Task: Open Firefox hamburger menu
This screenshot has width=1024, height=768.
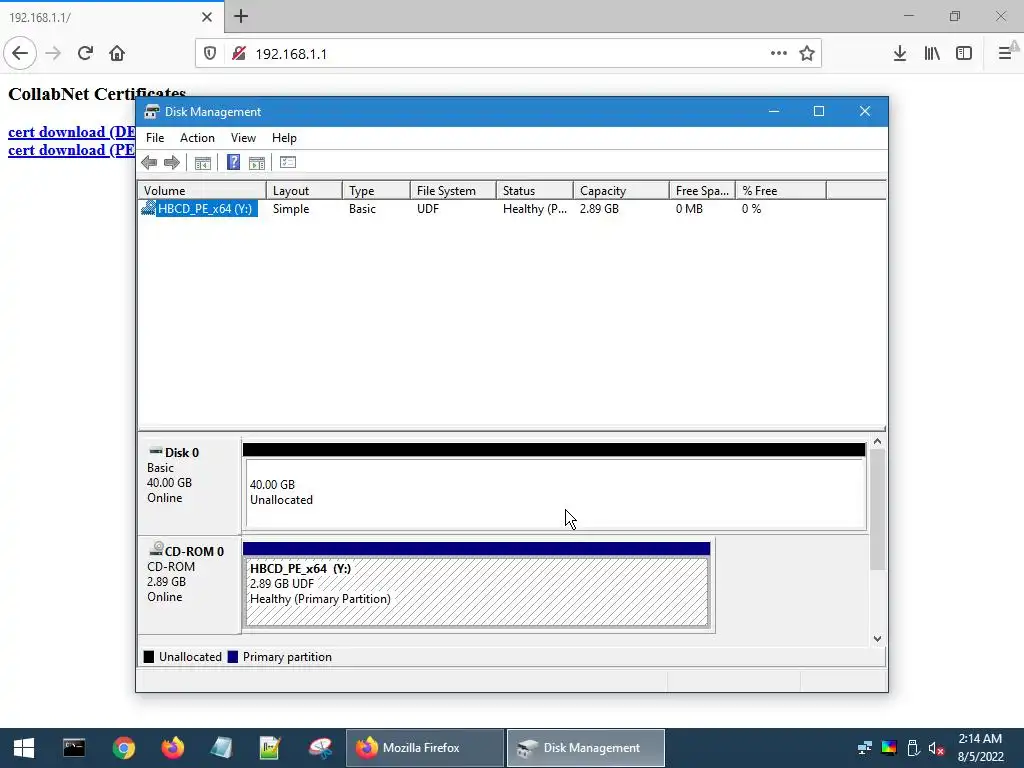Action: [1005, 54]
